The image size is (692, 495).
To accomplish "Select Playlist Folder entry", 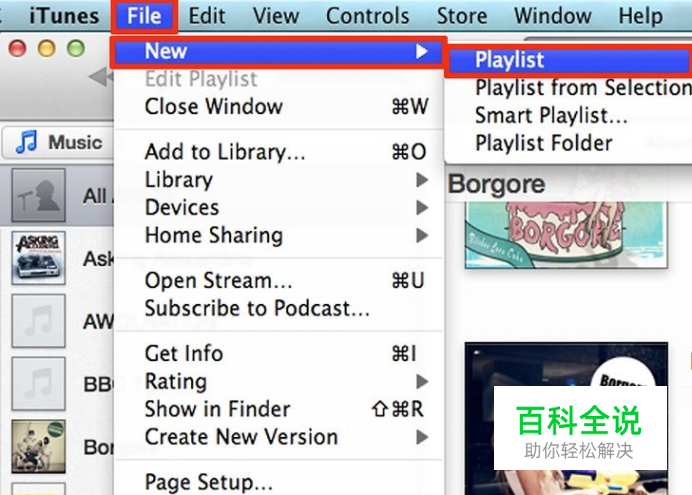I will 568,143.
